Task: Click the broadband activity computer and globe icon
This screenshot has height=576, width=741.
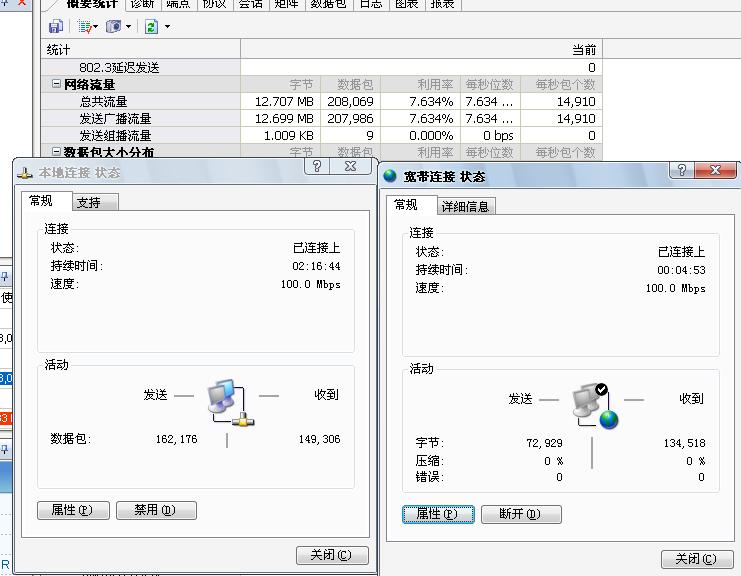Action: point(595,406)
